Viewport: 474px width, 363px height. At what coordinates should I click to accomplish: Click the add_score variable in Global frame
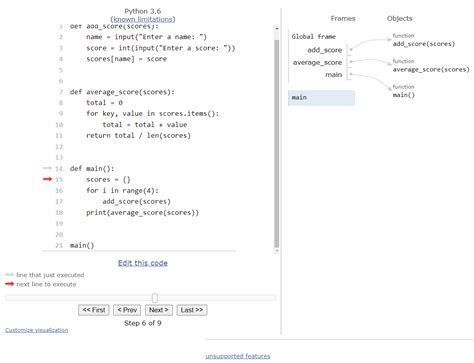pyautogui.click(x=325, y=50)
